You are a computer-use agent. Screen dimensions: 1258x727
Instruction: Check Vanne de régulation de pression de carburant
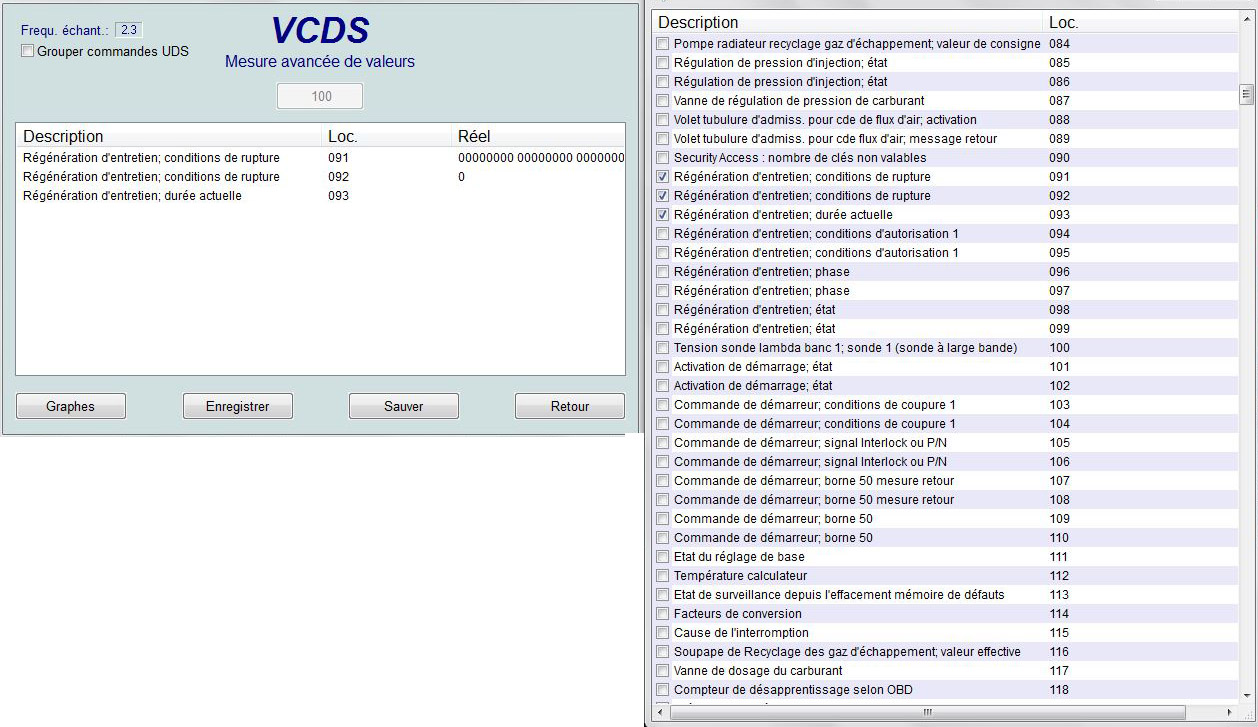pos(662,101)
